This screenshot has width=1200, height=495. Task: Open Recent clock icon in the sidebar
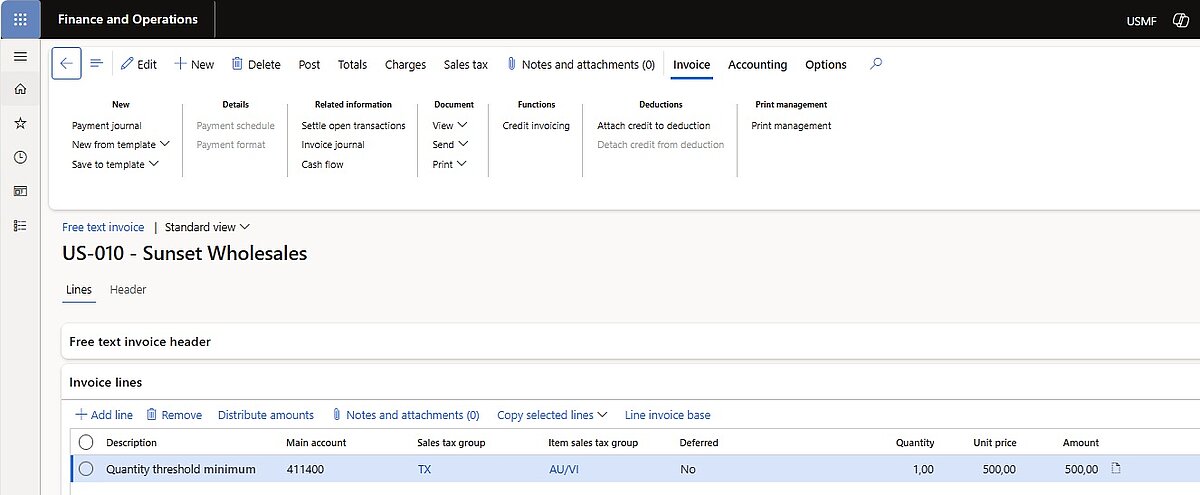pos(20,157)
